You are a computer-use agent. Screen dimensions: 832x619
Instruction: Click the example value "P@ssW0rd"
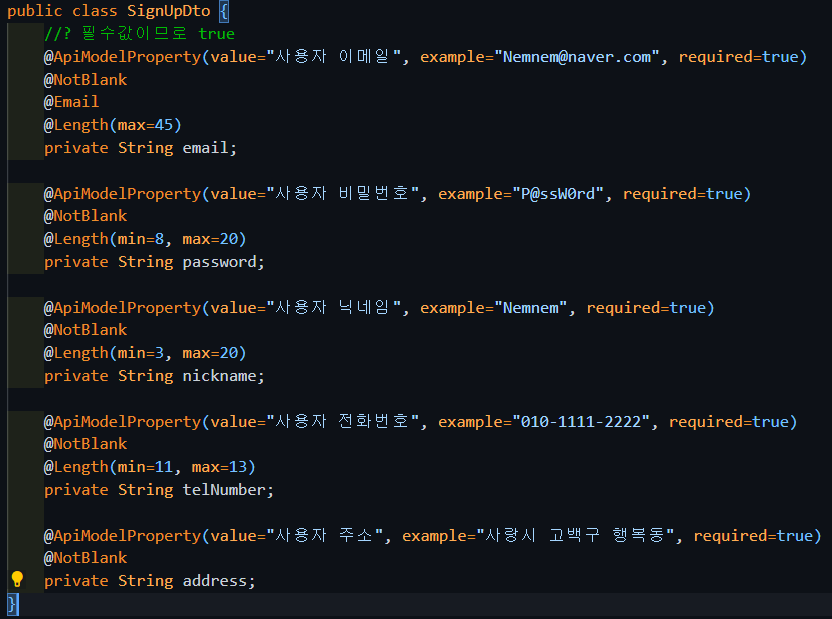tap(558, 194)
